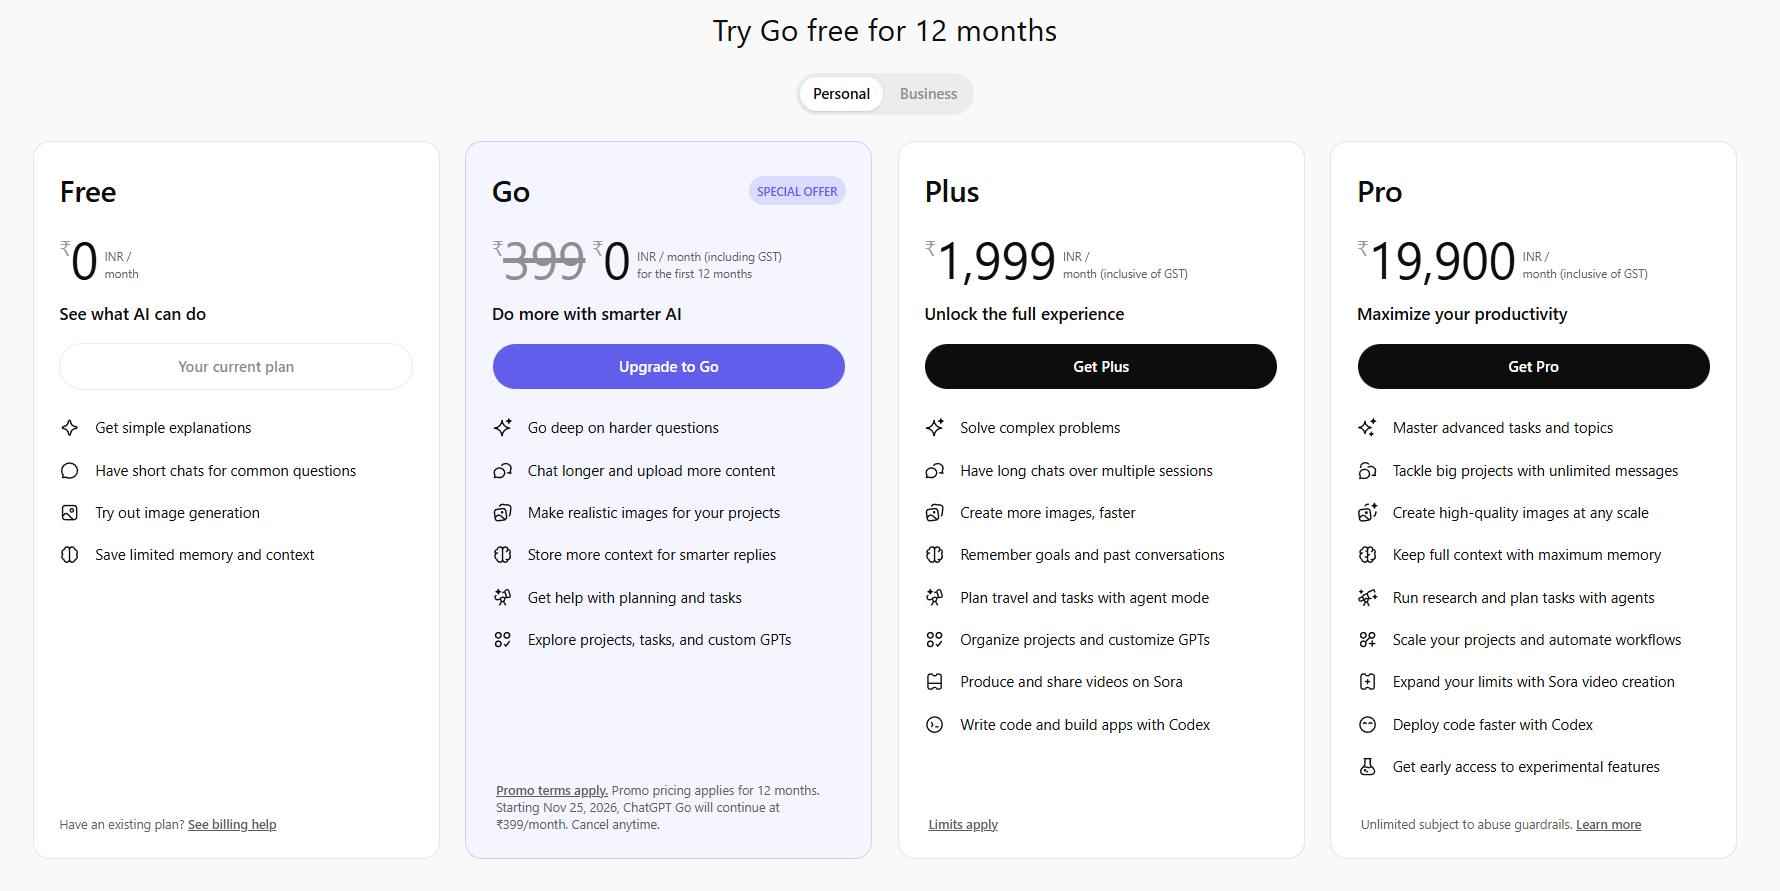This screenshot has width=1780, height=891.
Task: Open the Promo terms apply link
Action: pyautogui.click(x=551, y=789)
